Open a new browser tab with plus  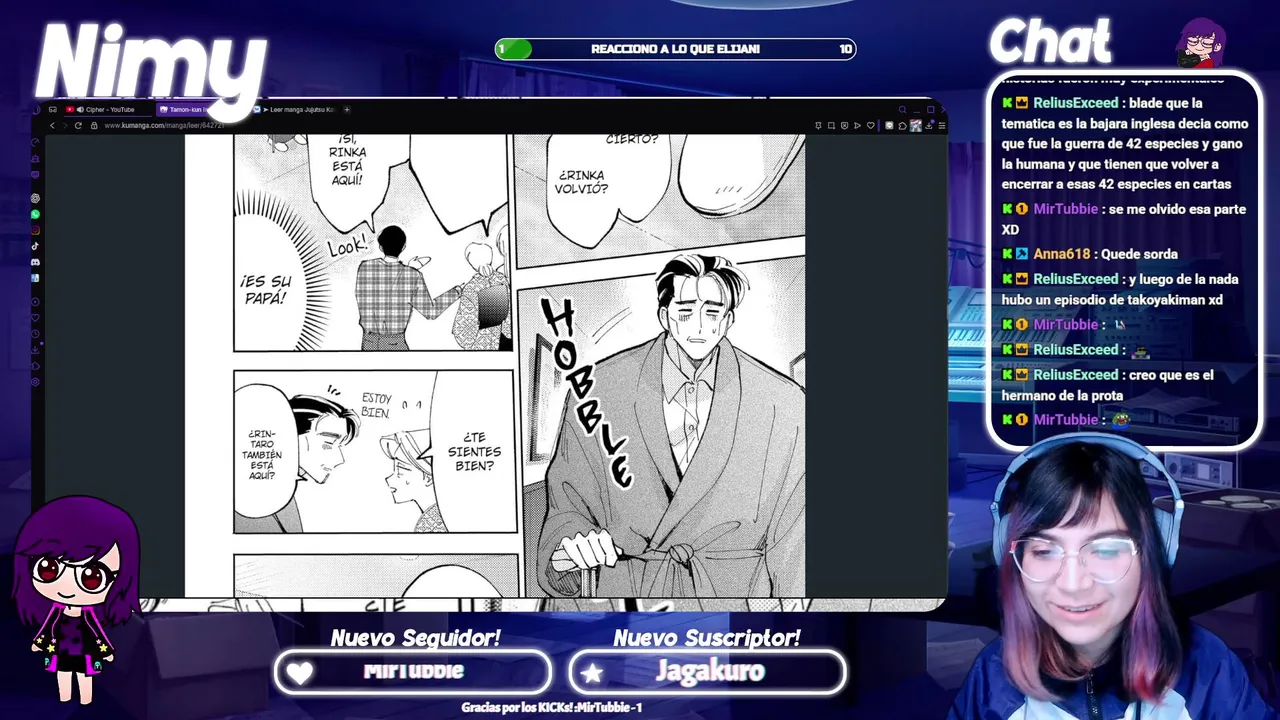point(347,109)
